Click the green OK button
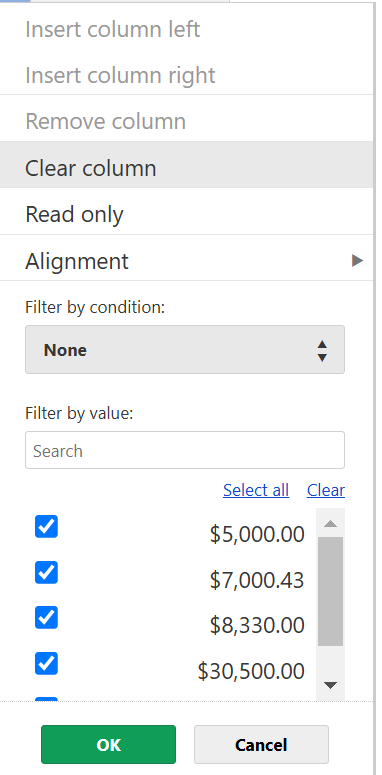Screen dimensions: 382x775 point(108,744)
